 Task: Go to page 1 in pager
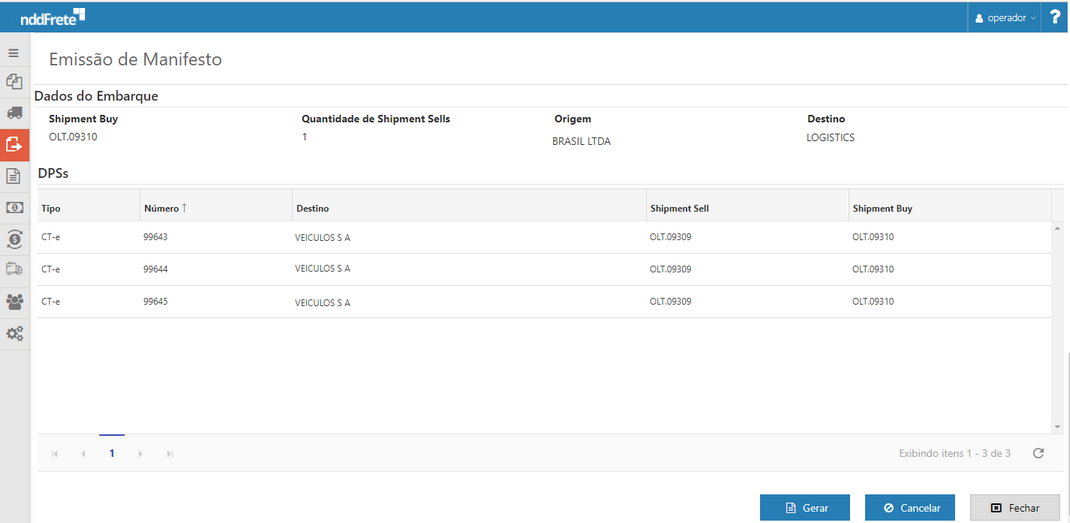pyautogui.click(x=112, y=453)
